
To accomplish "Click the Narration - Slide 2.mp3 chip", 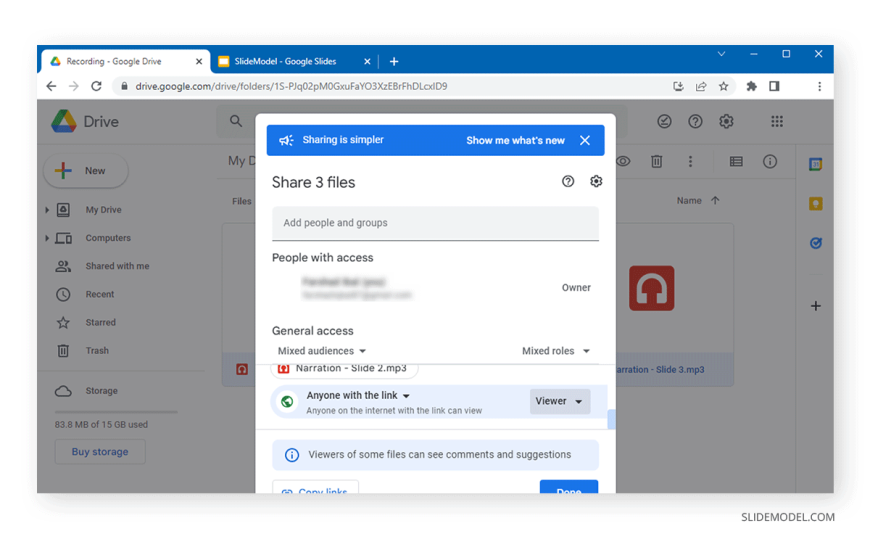I will 344,368.
